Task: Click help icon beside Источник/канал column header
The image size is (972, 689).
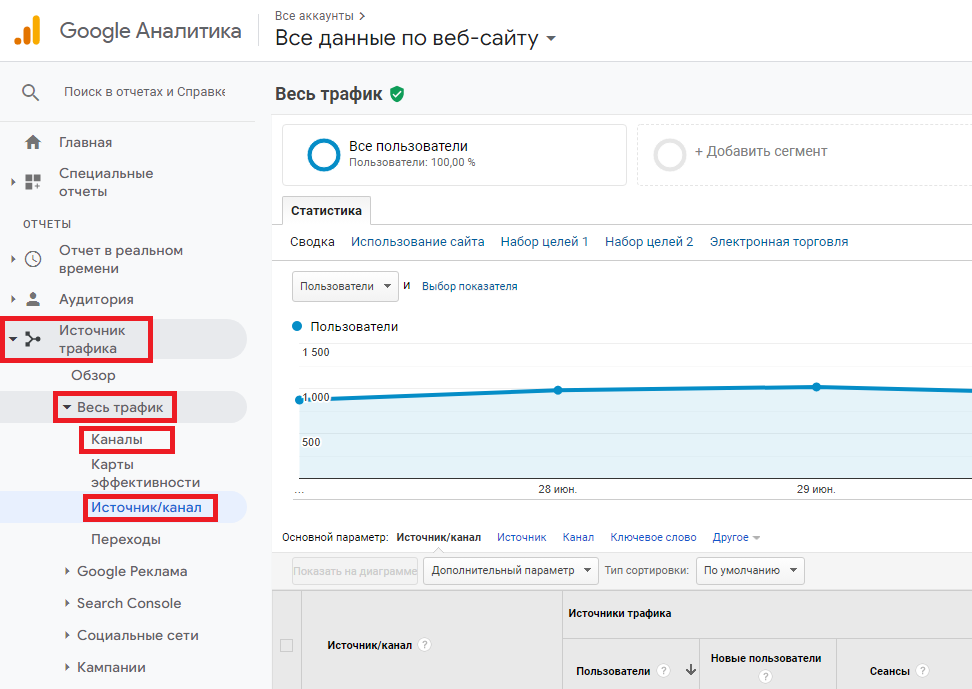Action: [x=424, y=645]
